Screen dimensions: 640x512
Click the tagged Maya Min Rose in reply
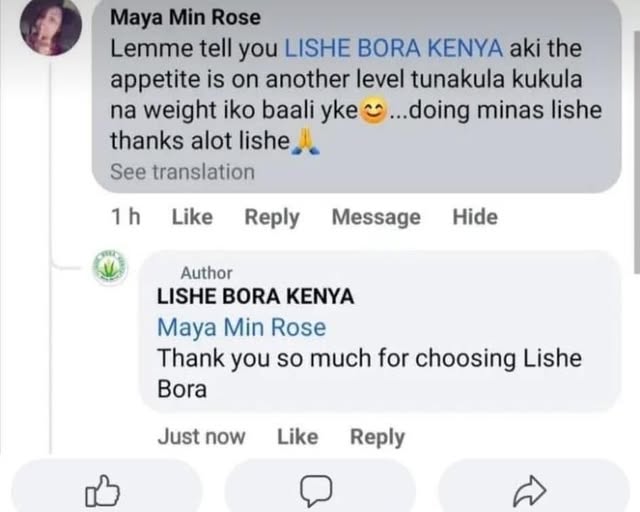pos(241,328)
